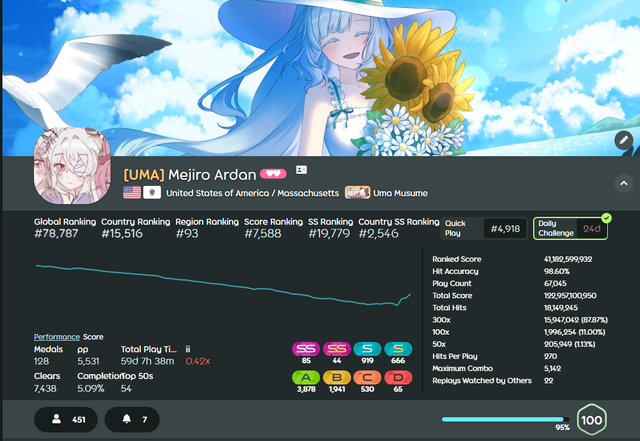Click the ID card icon beside username
The height and width of the screenshot is (441, 640).
pos(301,169)
